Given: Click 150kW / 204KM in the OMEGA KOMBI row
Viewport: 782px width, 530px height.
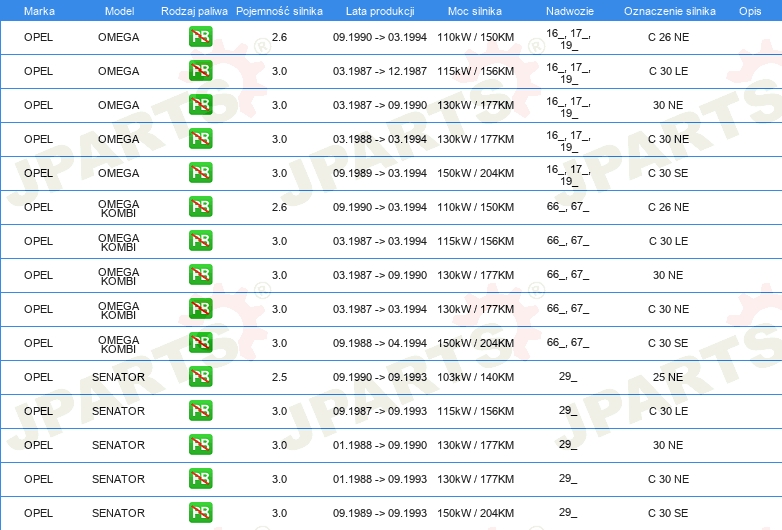Looking at the screenshot, I should tap(475, 343).
